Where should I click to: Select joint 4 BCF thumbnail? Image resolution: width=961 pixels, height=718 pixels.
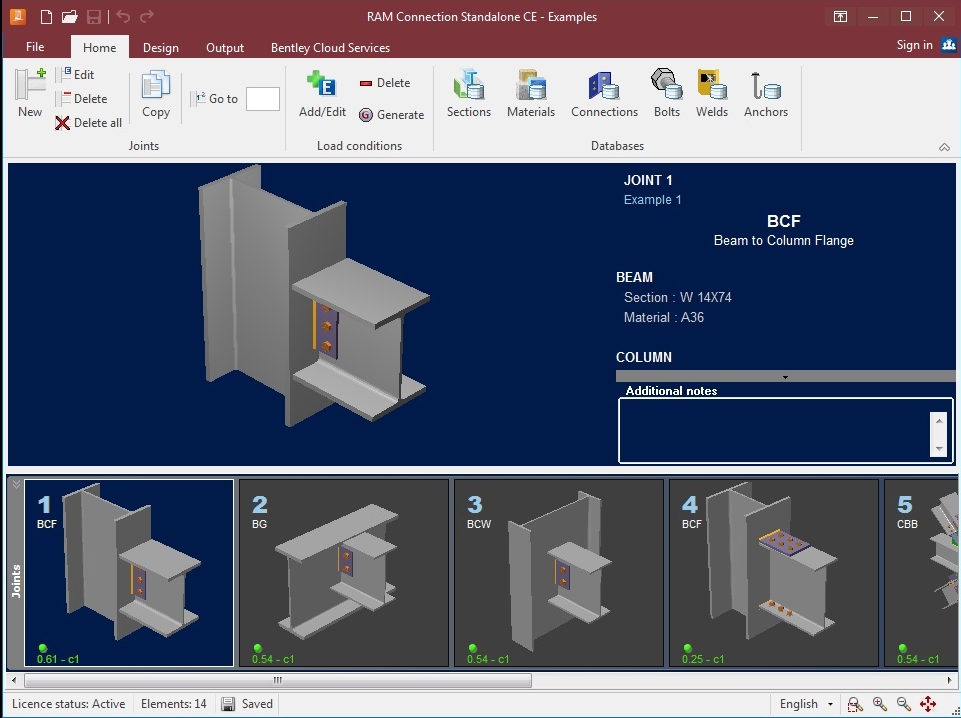774,573
